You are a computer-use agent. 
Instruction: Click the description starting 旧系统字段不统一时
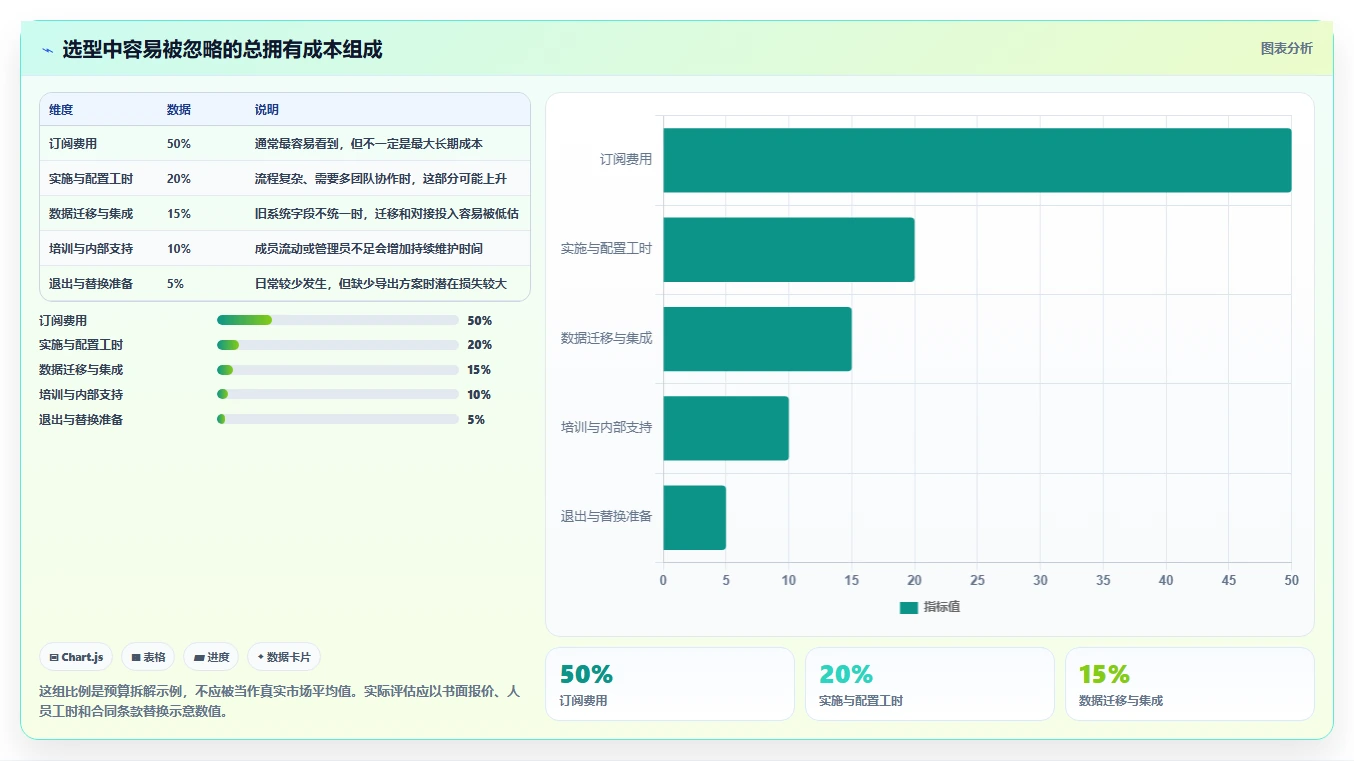387,214
